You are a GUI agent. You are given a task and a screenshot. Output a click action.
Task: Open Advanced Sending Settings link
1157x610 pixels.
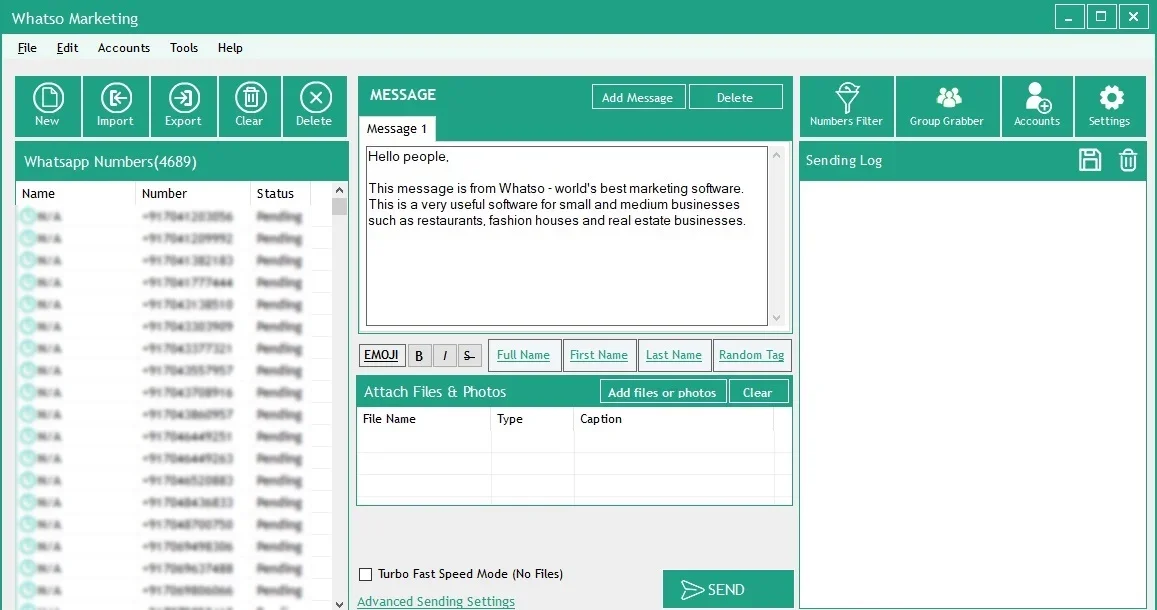coord(436,601)
